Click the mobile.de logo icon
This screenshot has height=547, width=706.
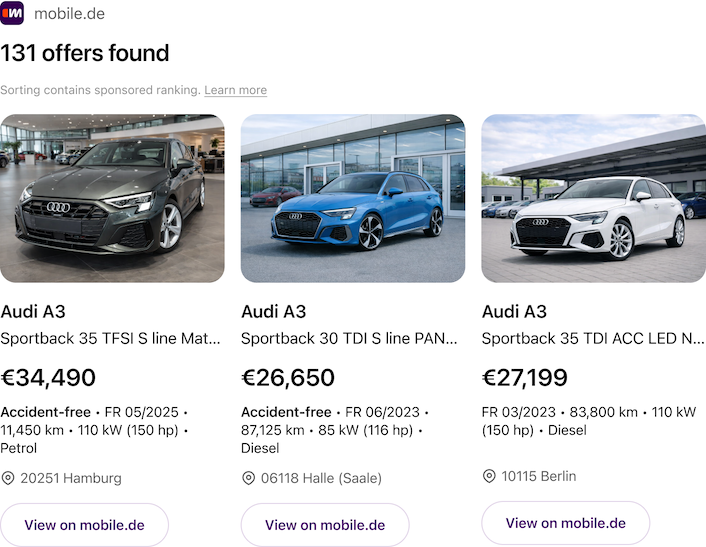[x=12, y=14]
